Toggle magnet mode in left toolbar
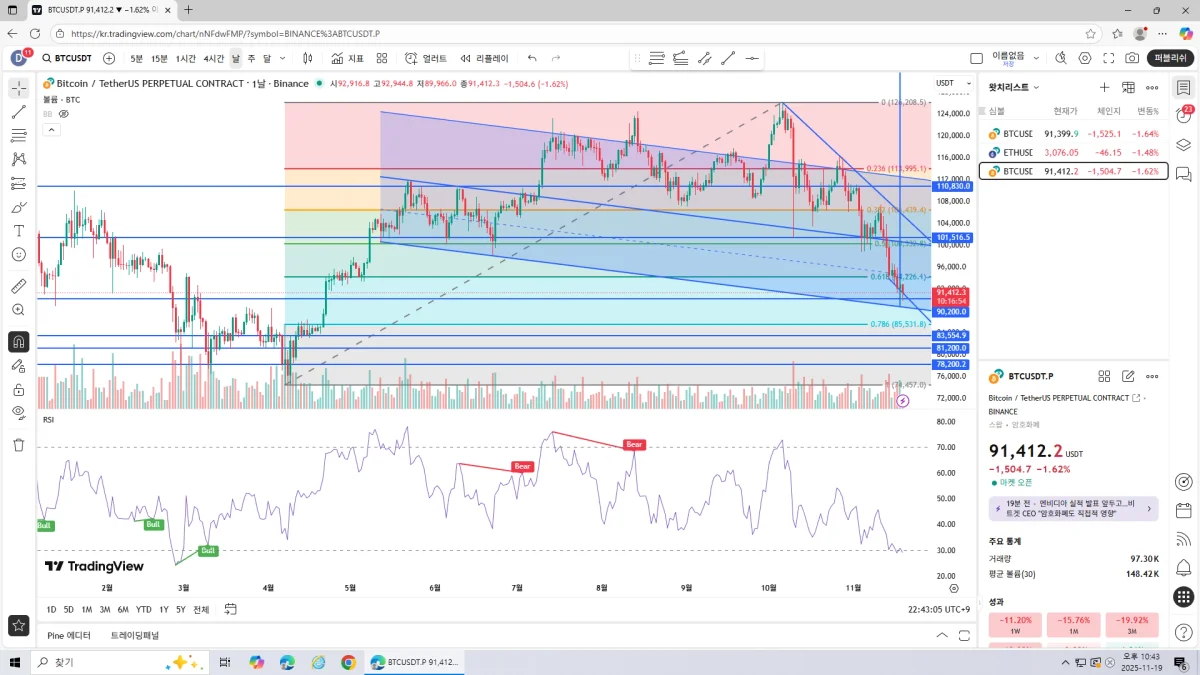Screen dimensions: 1200x675 18,342
